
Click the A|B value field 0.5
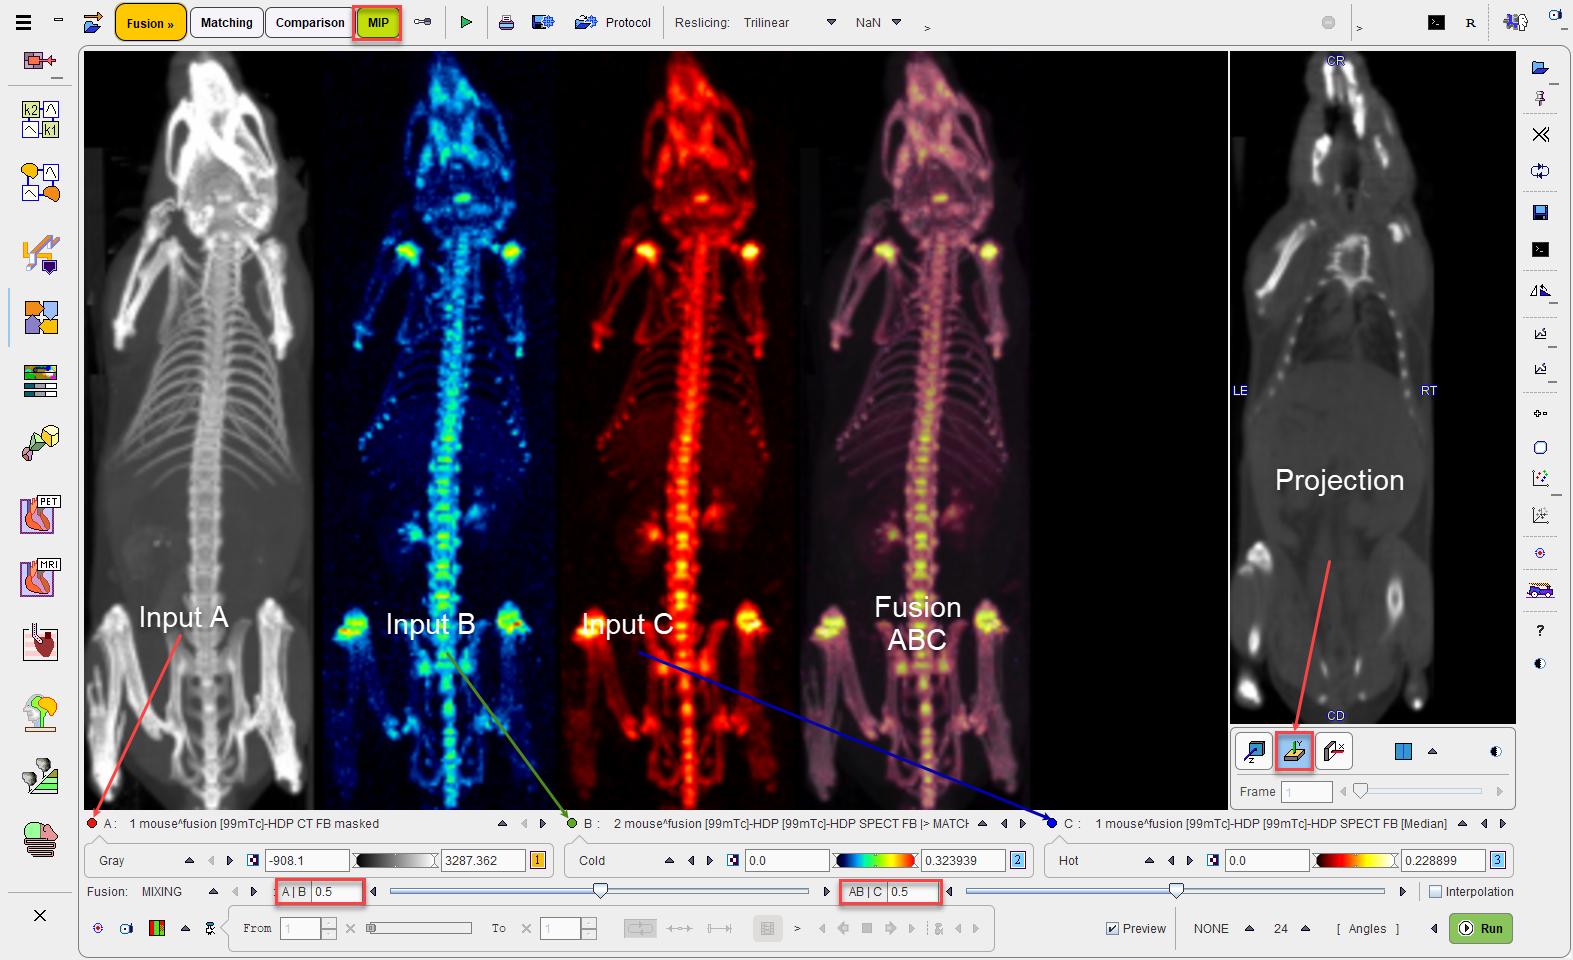point(337,892)
